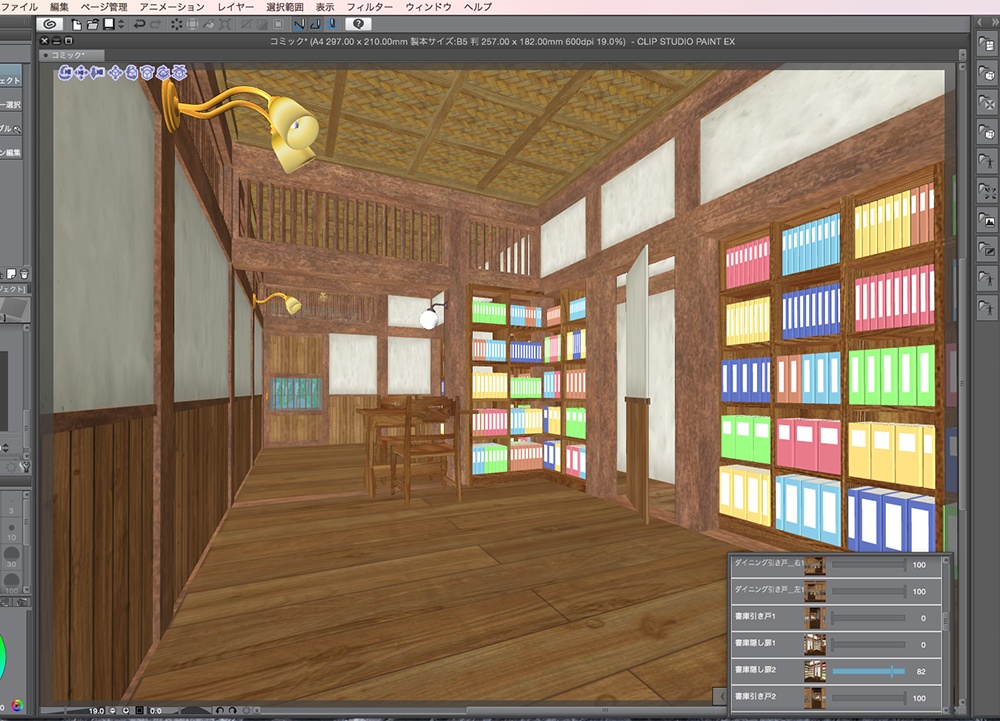
Task: Click the 書庫引き戸1 part thumbnail
Action: pos(815,617)
